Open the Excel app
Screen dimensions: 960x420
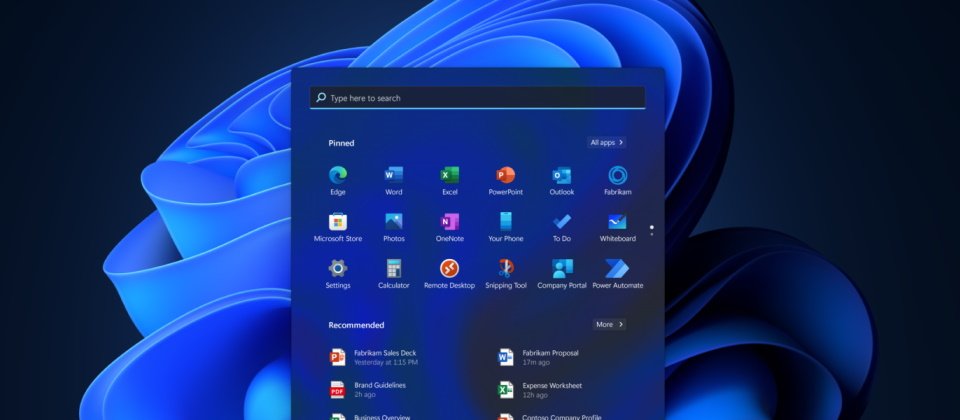click(x=449, y=181)
